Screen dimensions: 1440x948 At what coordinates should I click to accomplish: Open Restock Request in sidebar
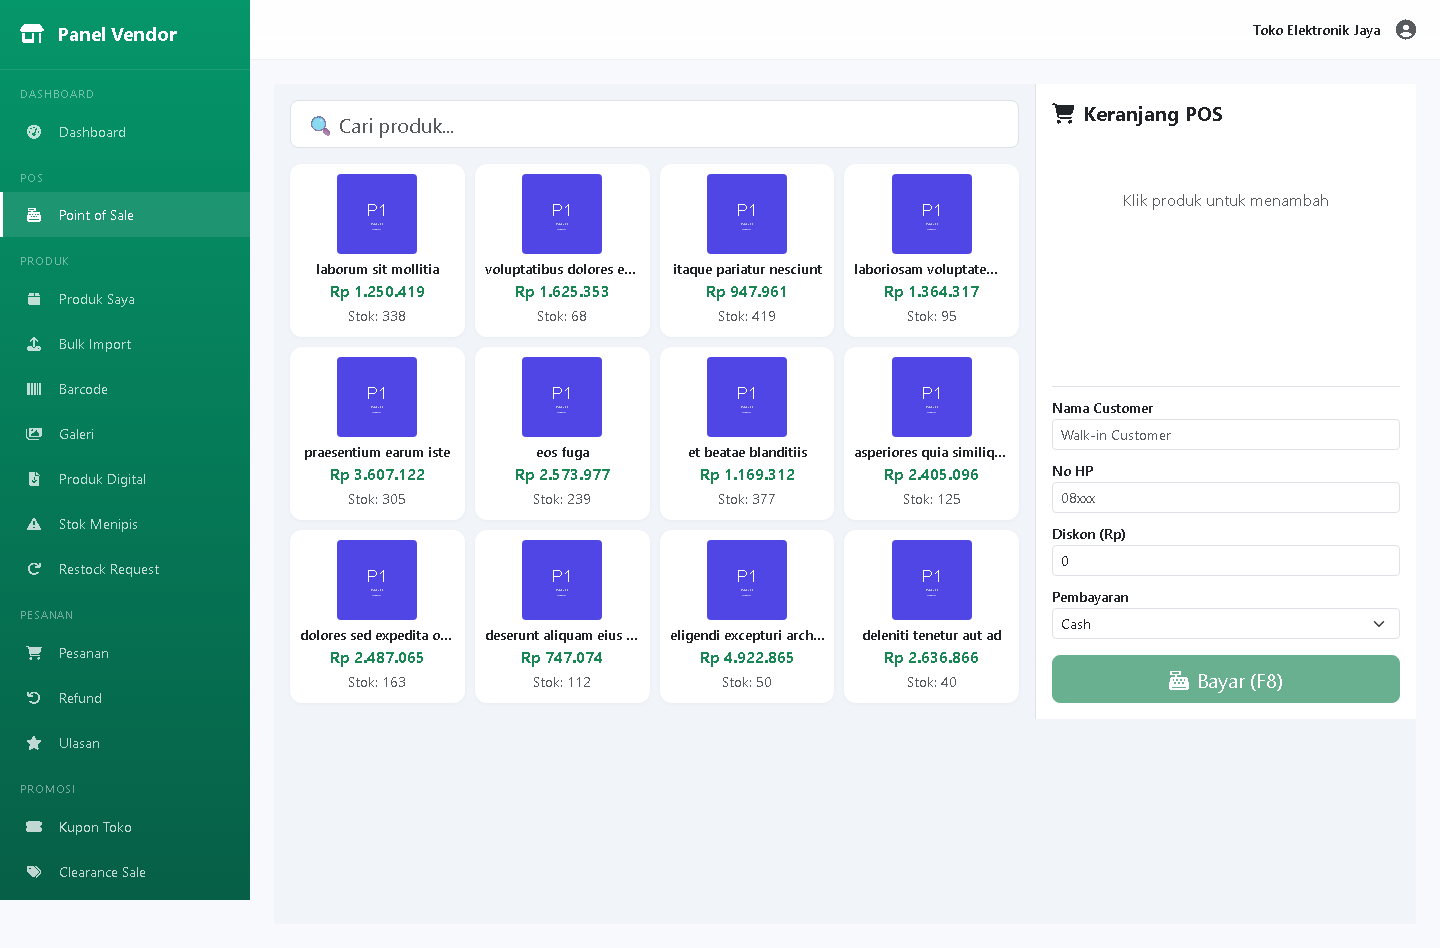tap(125, 569)
